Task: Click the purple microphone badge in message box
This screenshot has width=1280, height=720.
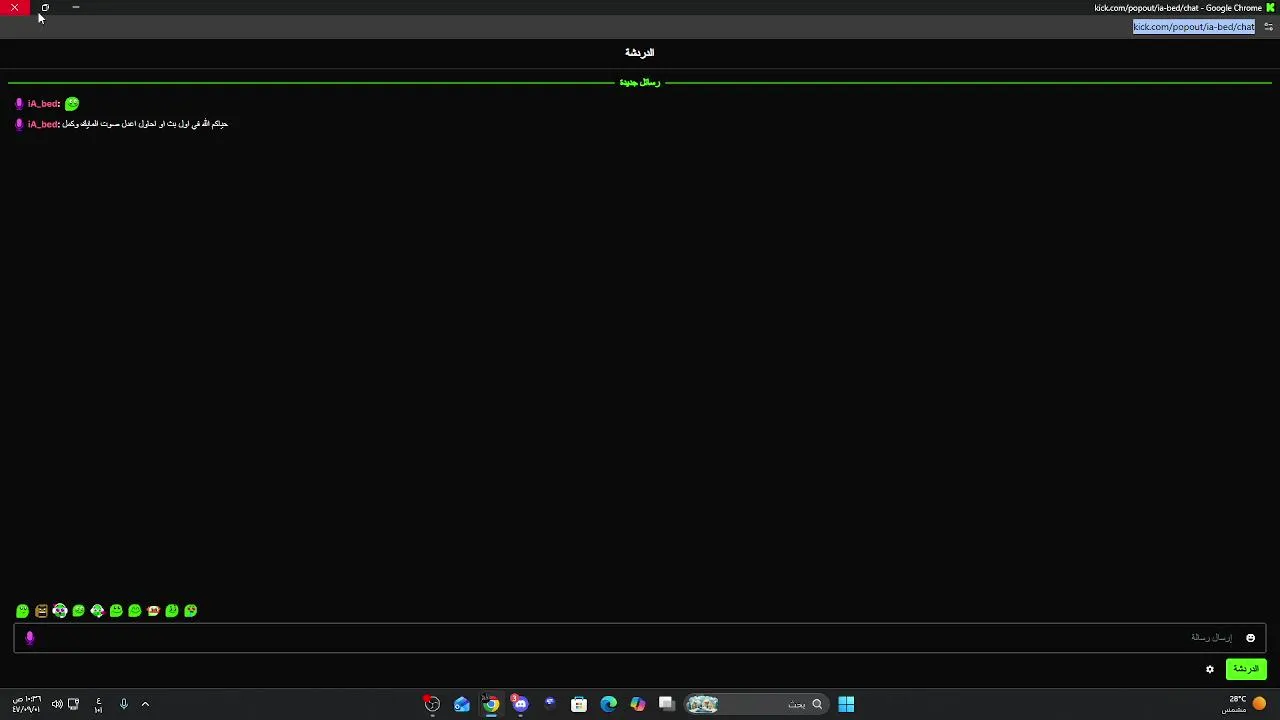Action: 30,637
